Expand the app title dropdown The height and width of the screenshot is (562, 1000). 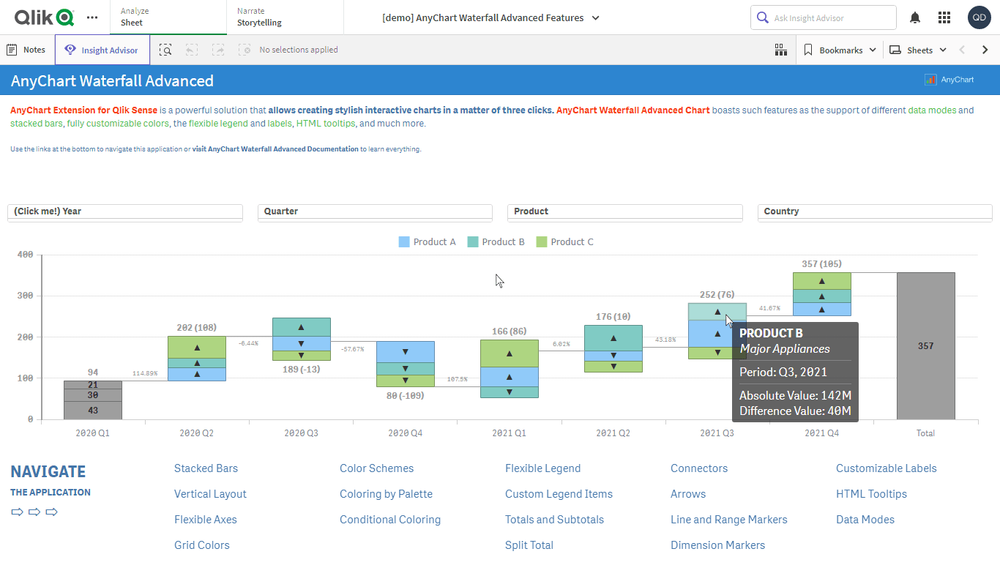pyautogui.click(x=491, y=18)
